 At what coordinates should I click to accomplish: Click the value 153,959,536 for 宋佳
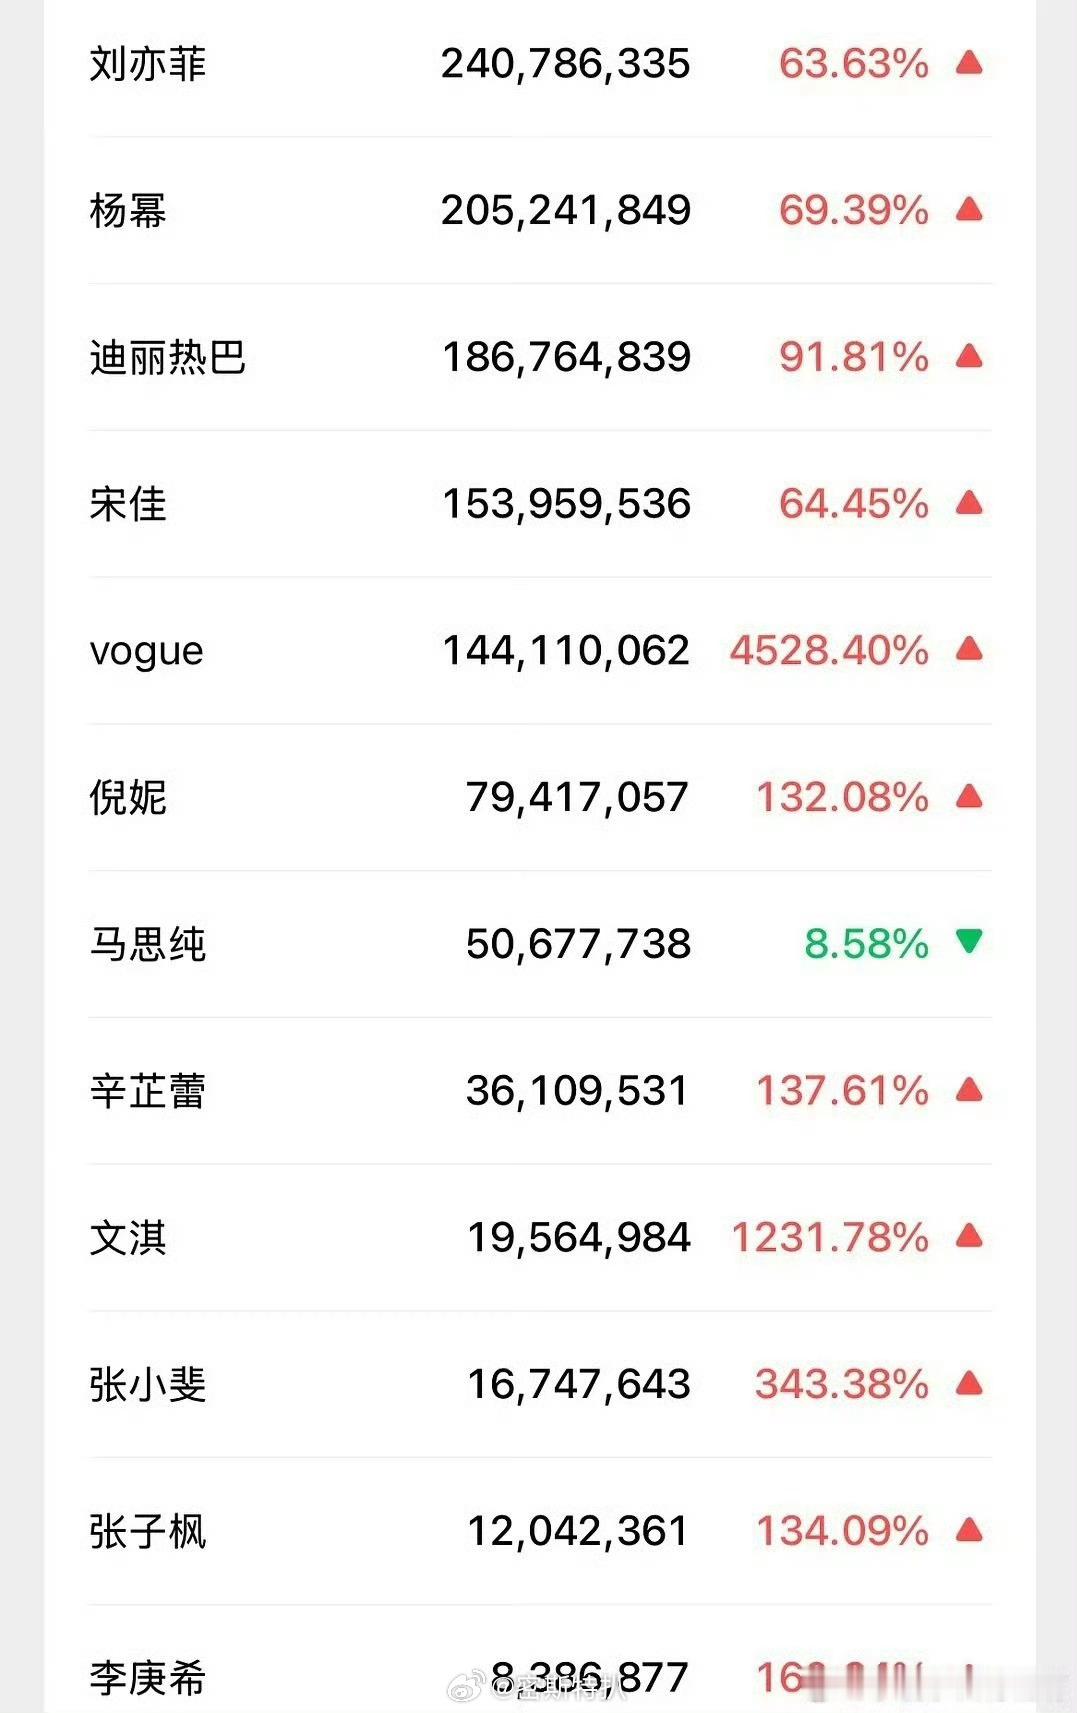pos(566,503)
